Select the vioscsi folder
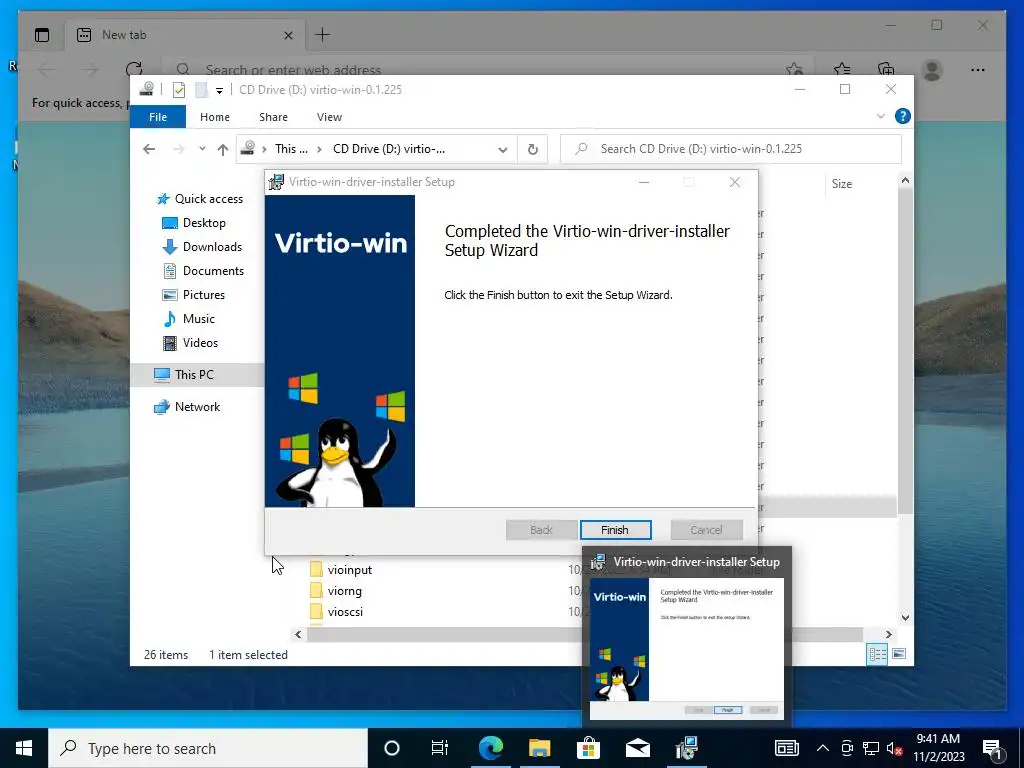1024x768 pixels. click(x=336, y=612)
